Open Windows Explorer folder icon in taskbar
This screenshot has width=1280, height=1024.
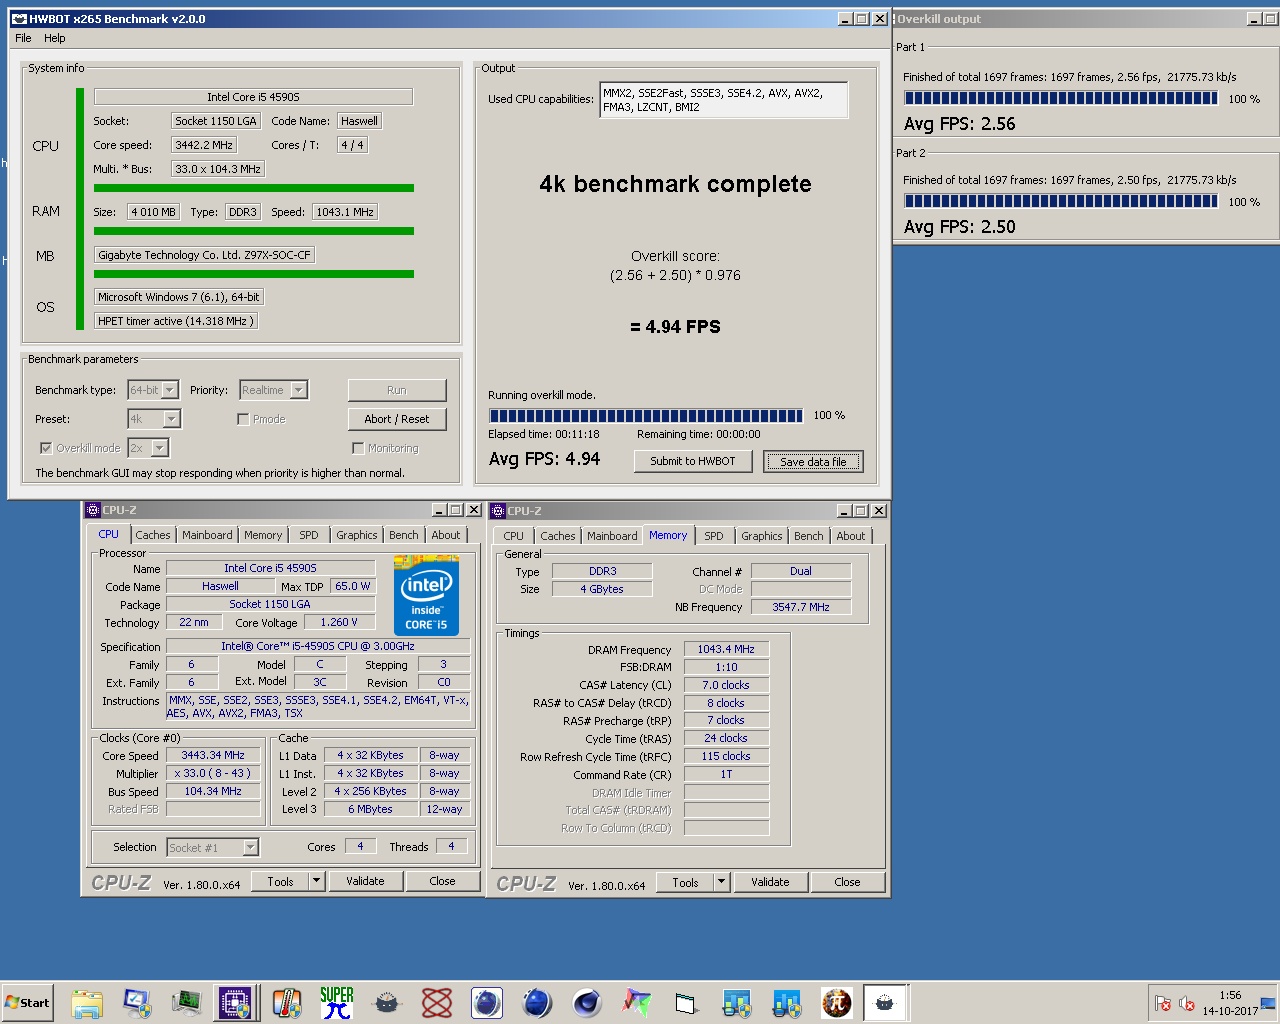point(87,1003)
